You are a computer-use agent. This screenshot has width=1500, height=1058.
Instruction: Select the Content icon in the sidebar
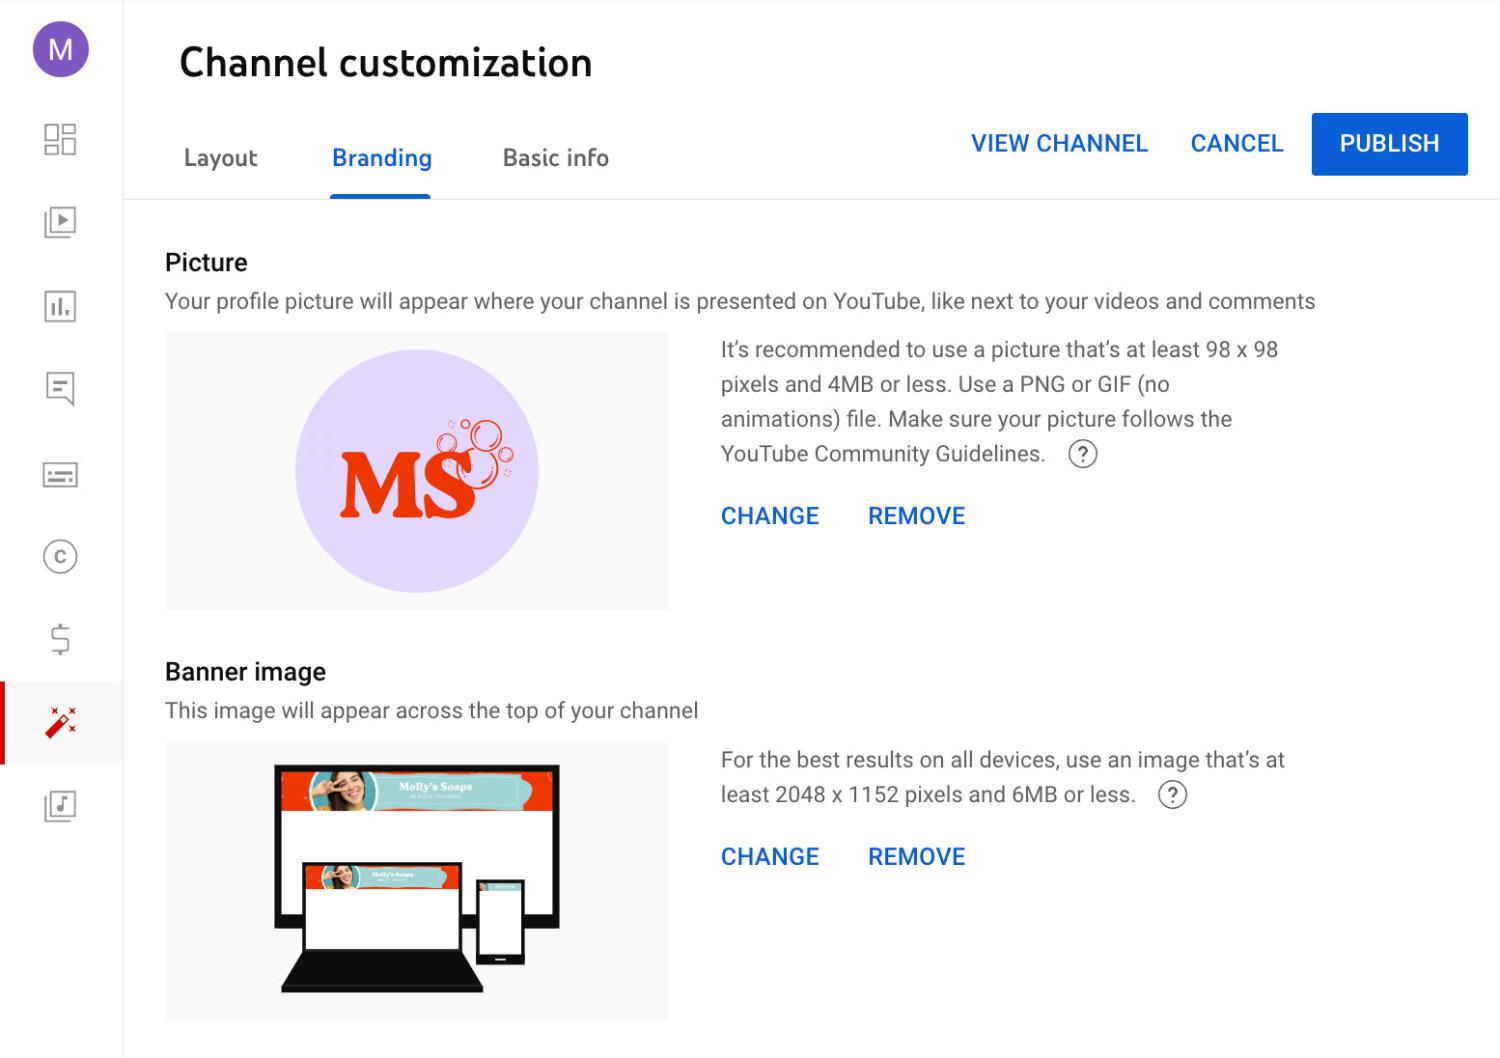click(x=60, y=223)
